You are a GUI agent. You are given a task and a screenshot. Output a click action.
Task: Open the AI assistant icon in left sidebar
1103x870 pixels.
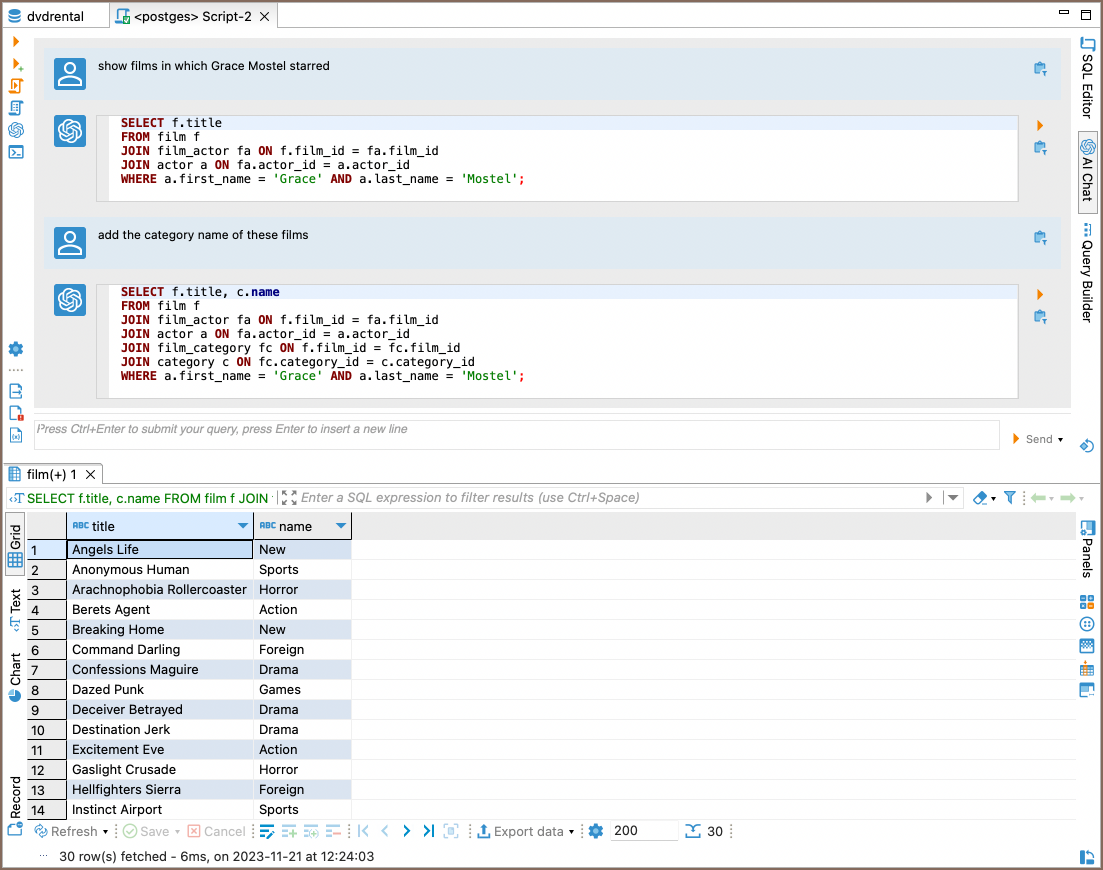point(16,130)
